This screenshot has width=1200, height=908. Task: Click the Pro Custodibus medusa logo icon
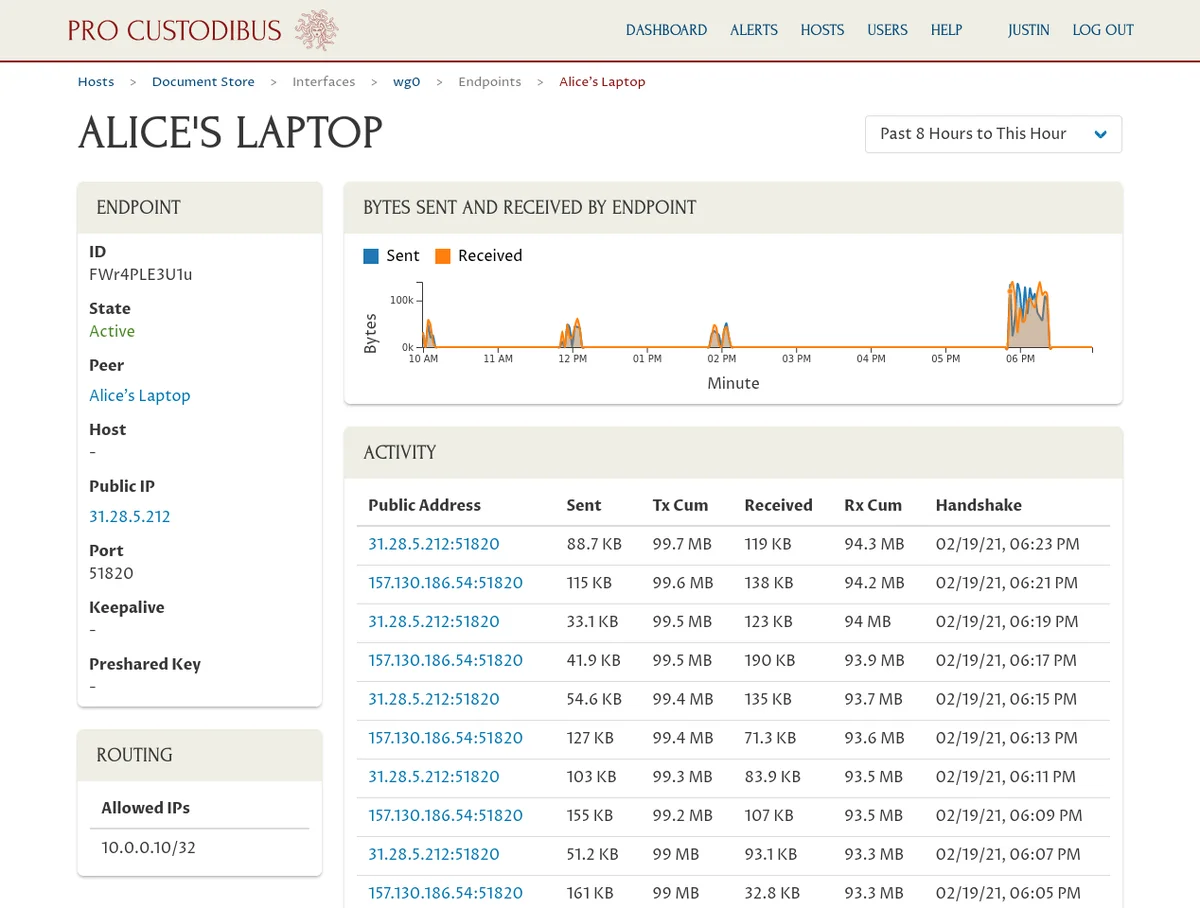pyautogui.click(x=317, y=30)
